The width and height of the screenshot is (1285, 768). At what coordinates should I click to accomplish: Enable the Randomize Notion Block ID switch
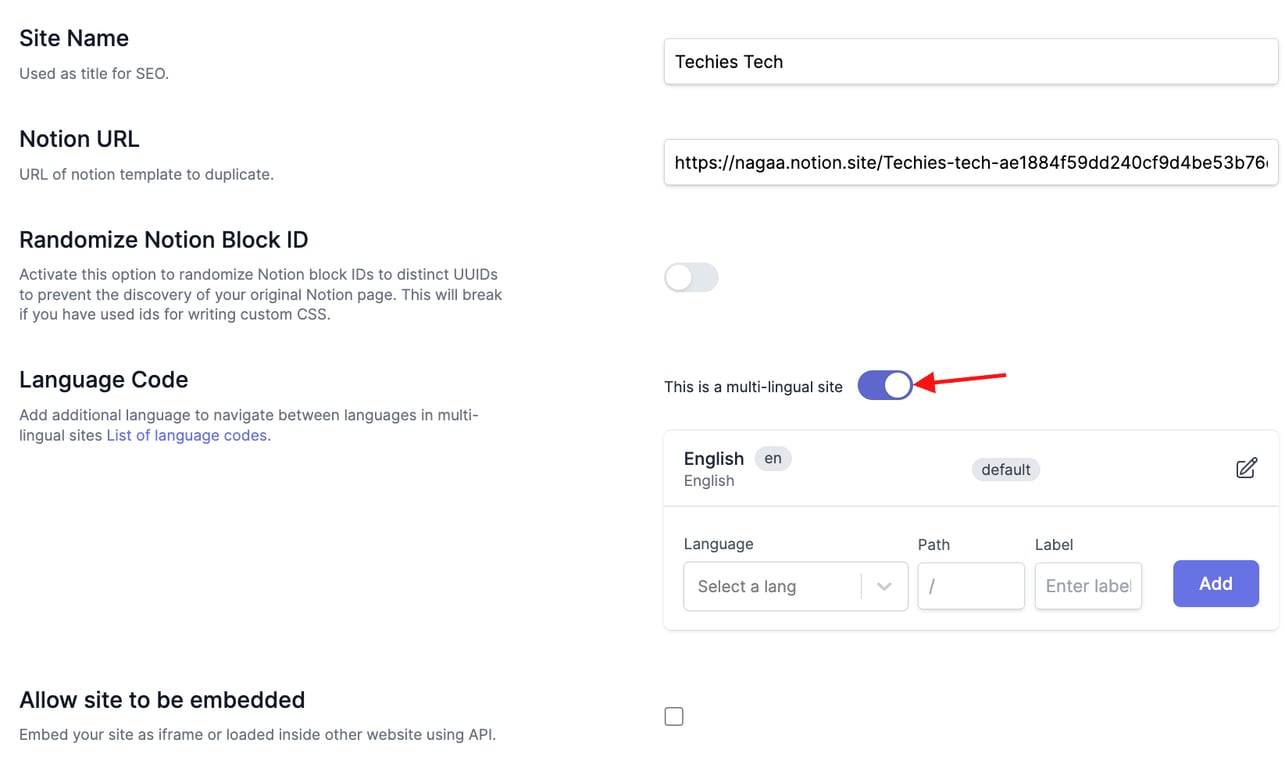691,278
